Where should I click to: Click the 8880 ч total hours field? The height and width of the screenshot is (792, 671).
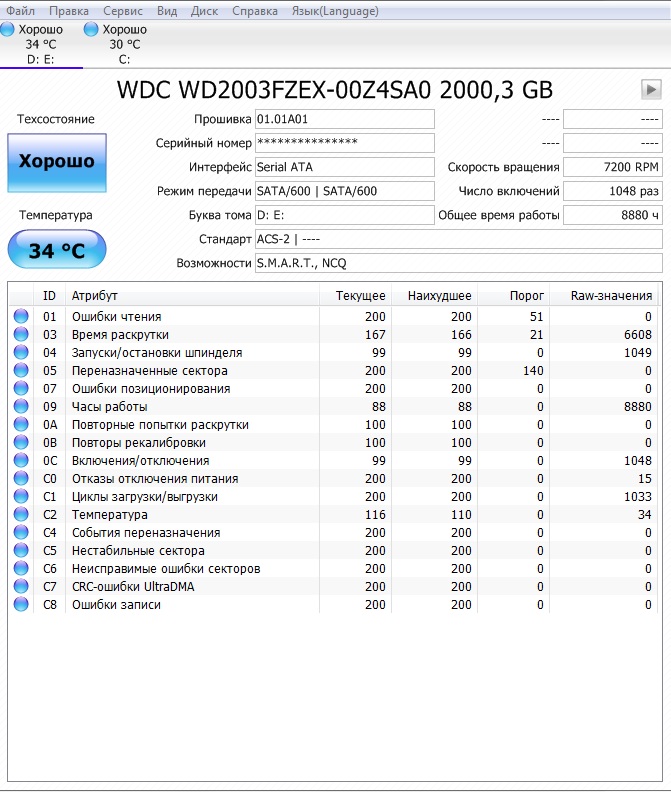613,215
